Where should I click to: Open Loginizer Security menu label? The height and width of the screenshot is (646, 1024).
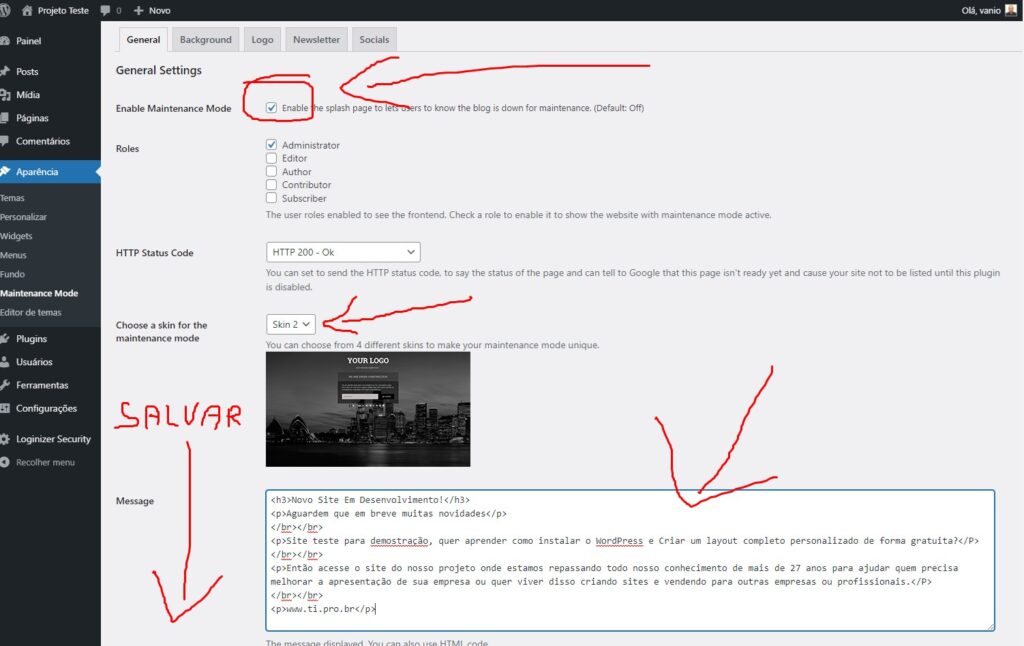coord(54,439)
